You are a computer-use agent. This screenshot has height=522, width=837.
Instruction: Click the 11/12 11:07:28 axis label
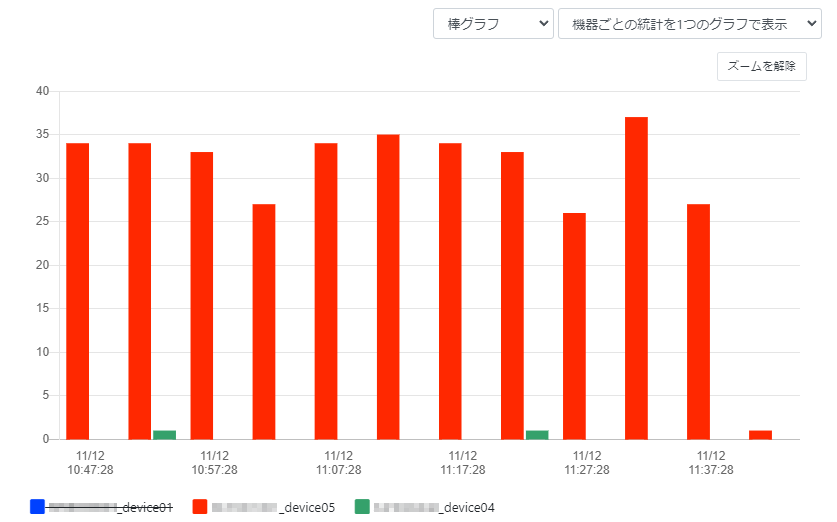(x=339, y=462)
